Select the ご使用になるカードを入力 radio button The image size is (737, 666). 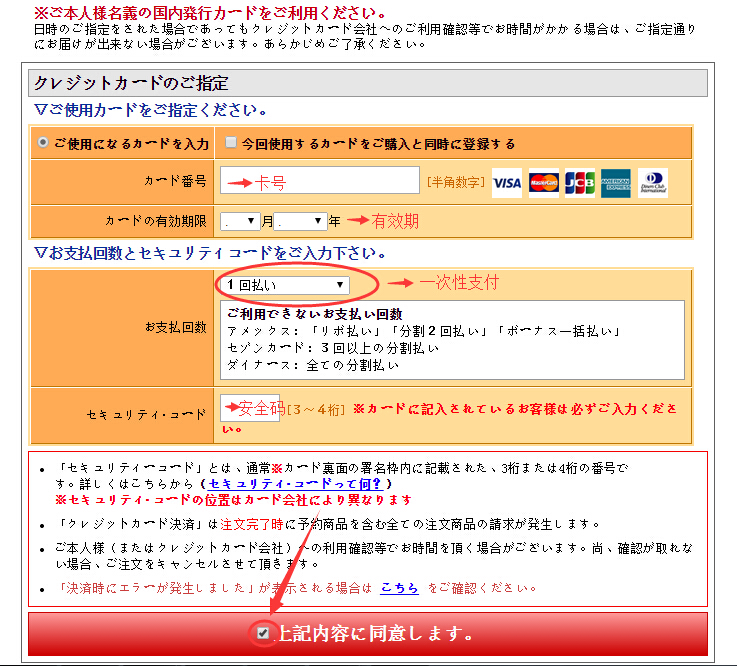tap(43, 143)
